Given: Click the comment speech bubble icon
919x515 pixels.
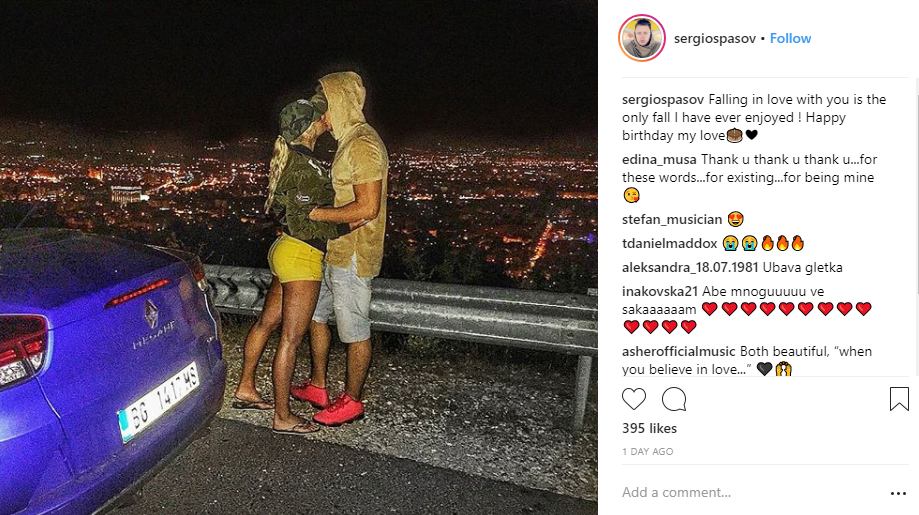Looking at the screenshot, I should click(674, 399).
